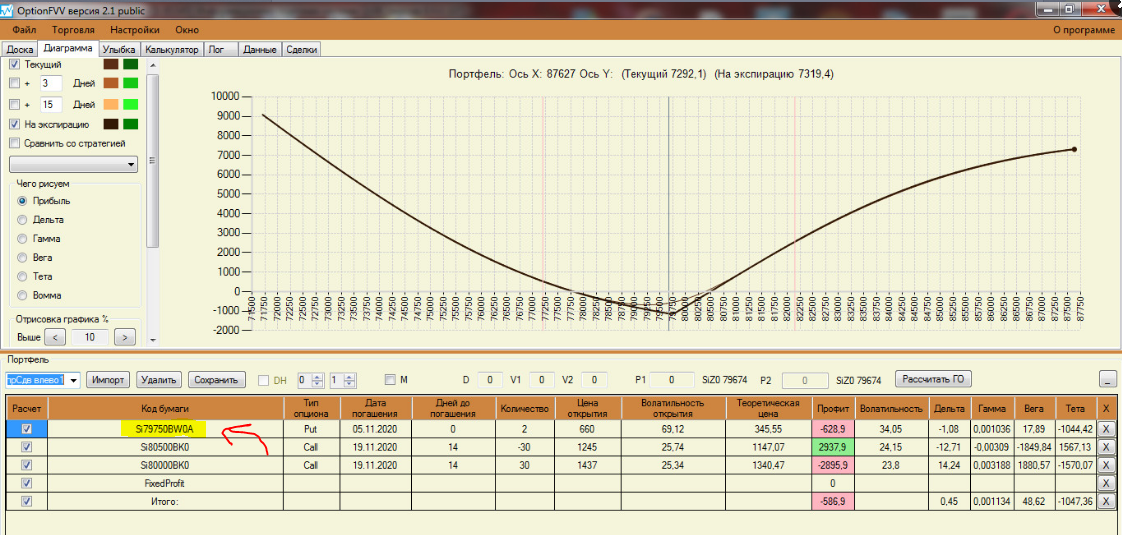Screen dimensions: 1122x535
Task: Remove the Si80500BK0 row using X
Action: 1106,447
